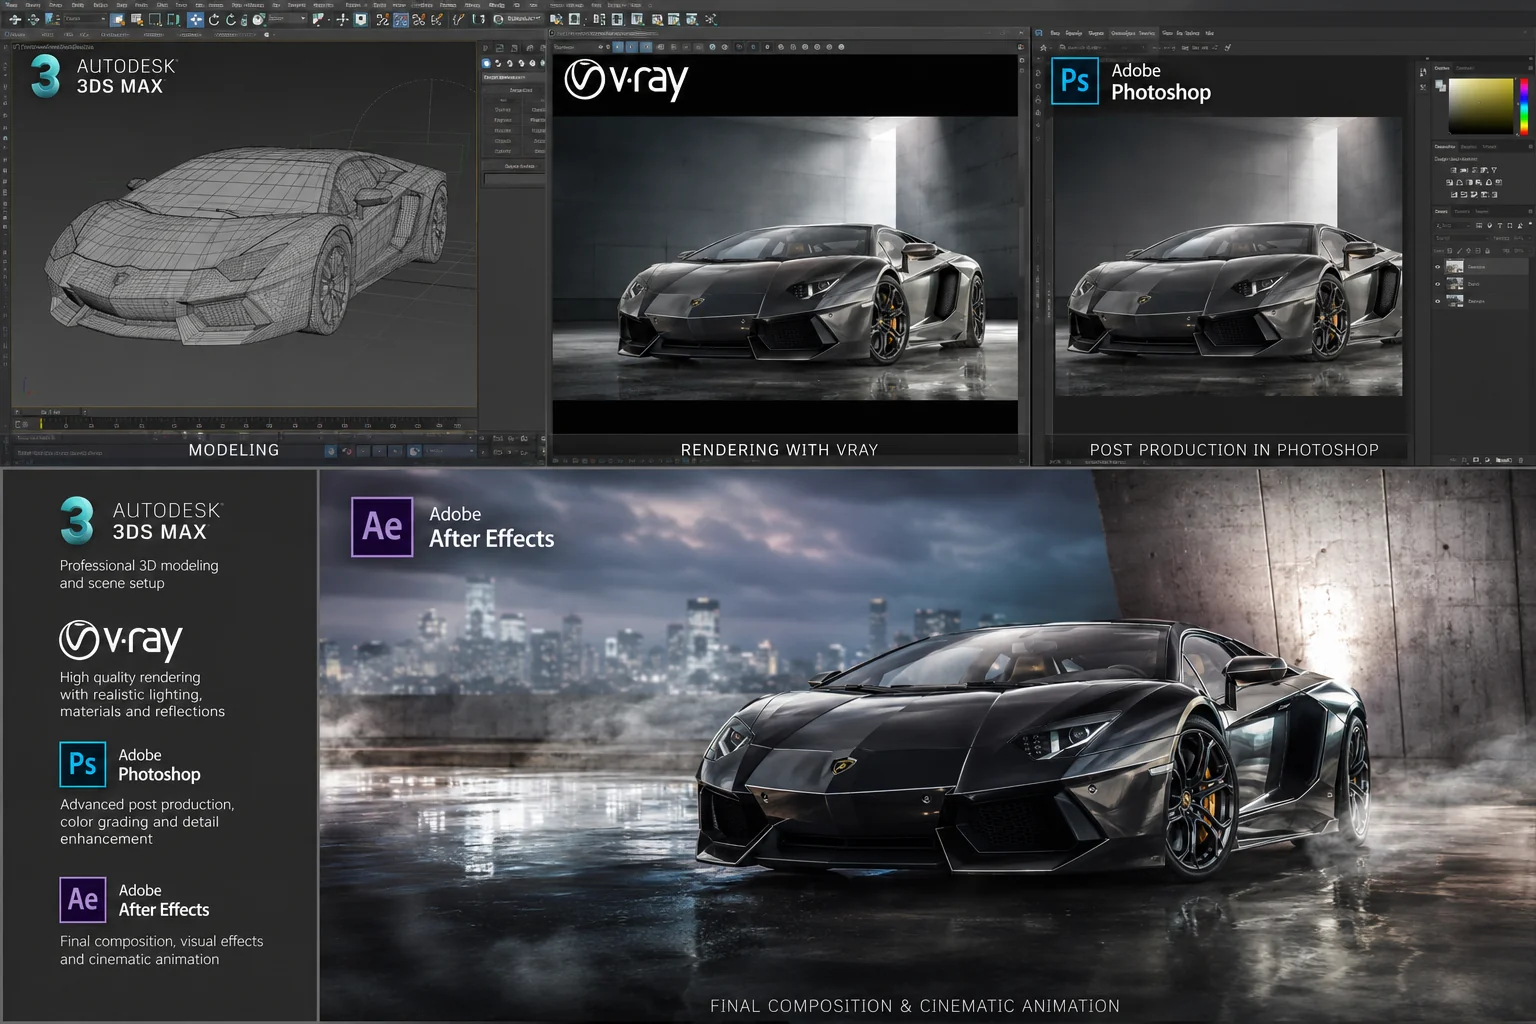1536x1024 pixels.
Task: Collapse the Name and Color rollout
Action: coord(513,166)
